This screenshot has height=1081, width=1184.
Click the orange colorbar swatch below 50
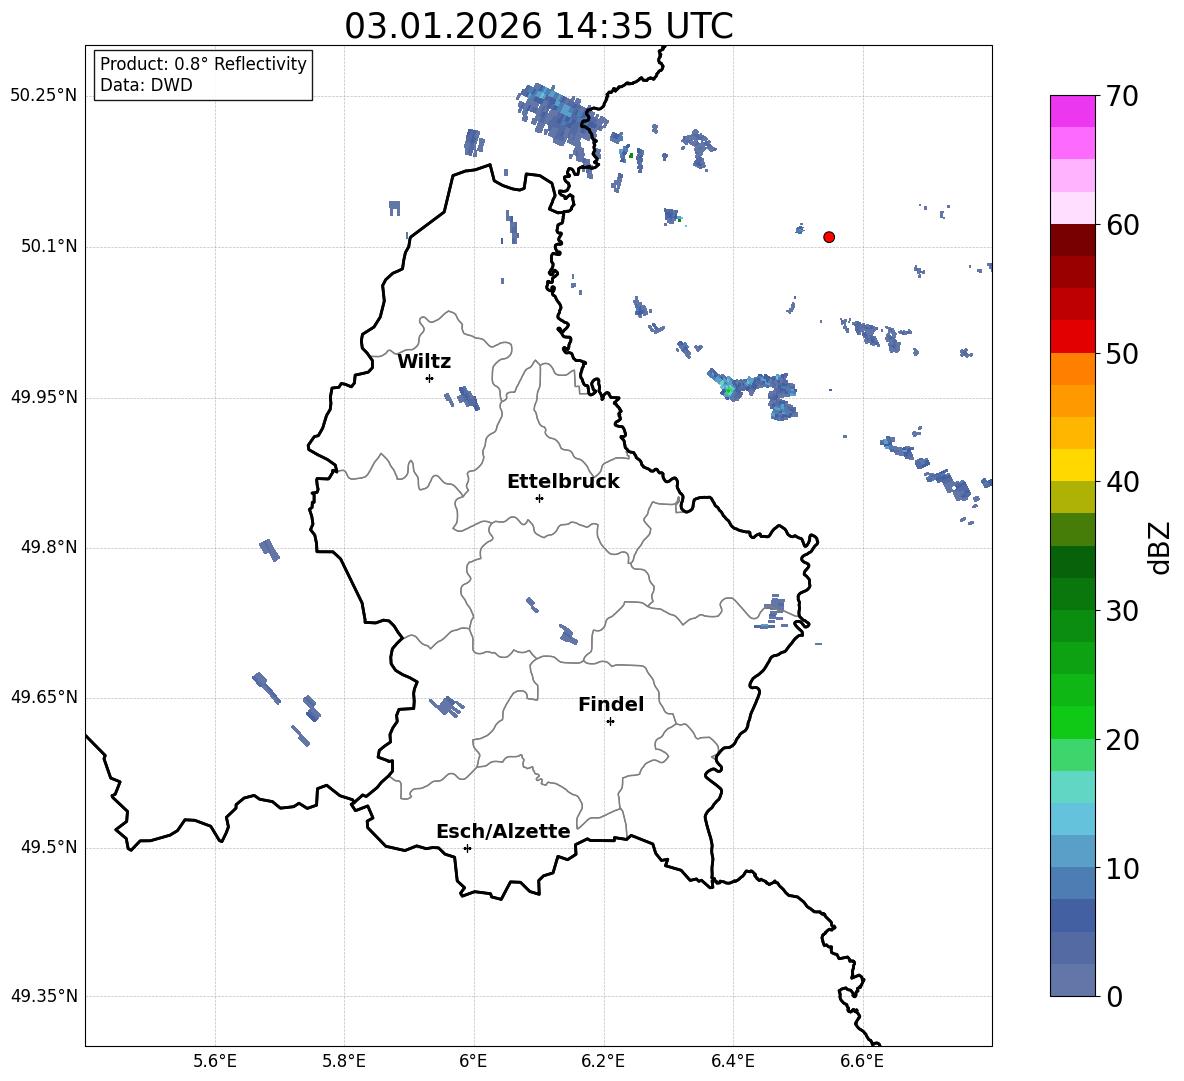[x=1073, y=368]
